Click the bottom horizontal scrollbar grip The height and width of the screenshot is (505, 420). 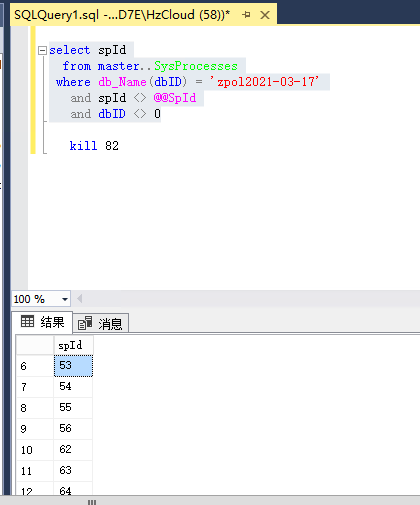(x=92, y=502)
